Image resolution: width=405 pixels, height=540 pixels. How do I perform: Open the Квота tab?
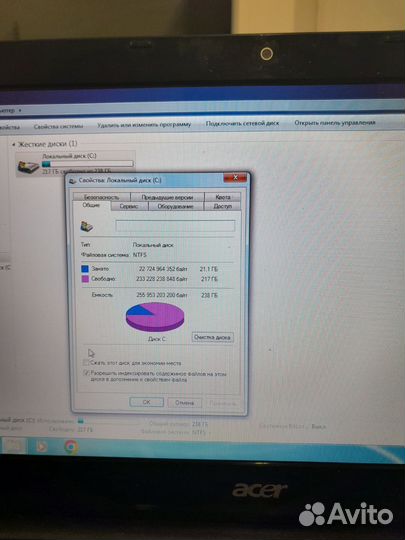222,197
